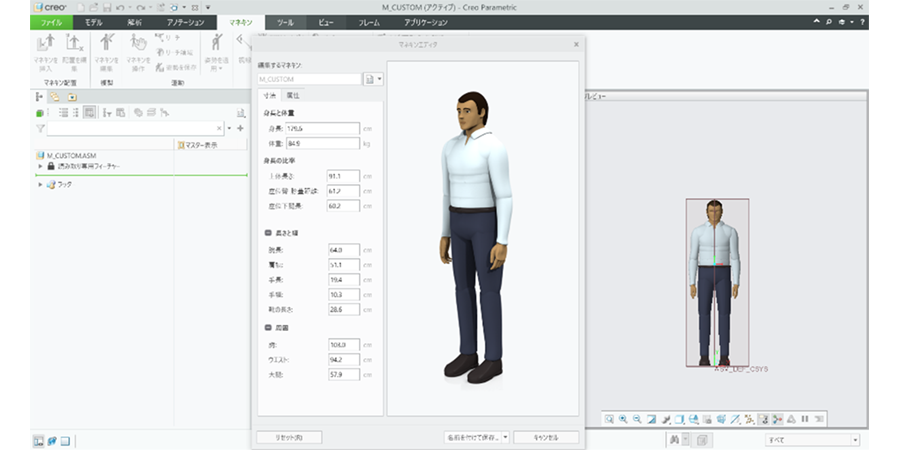
Task: Switch to the 属性 tab in the editor
Action: point(293,95)
